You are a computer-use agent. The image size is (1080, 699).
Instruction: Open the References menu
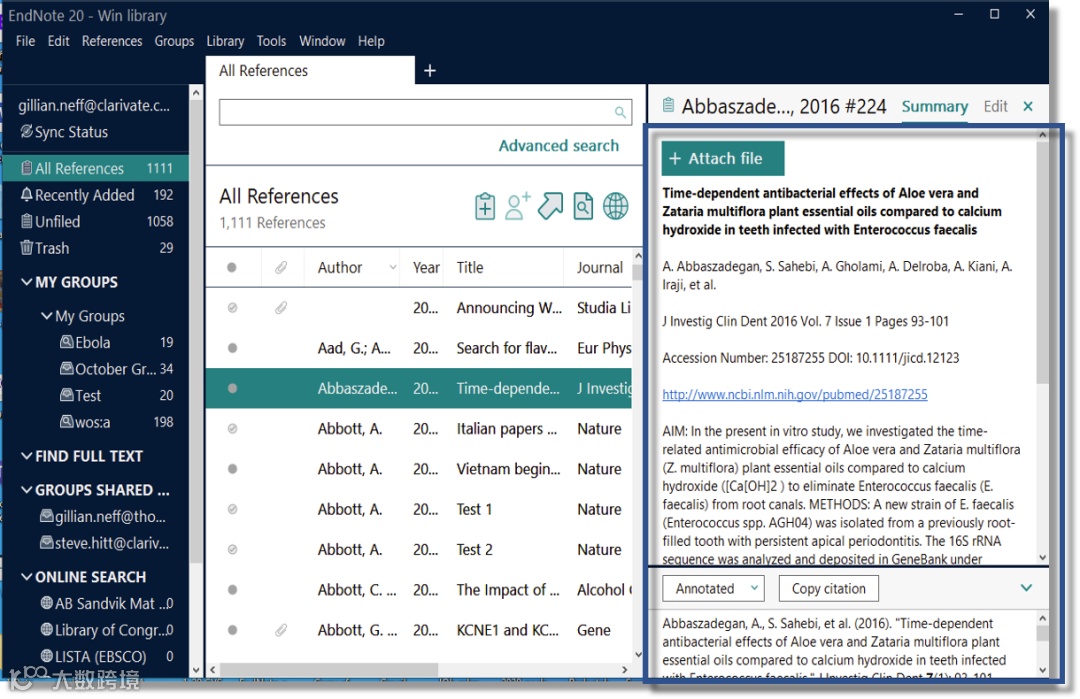click(112, 41)
